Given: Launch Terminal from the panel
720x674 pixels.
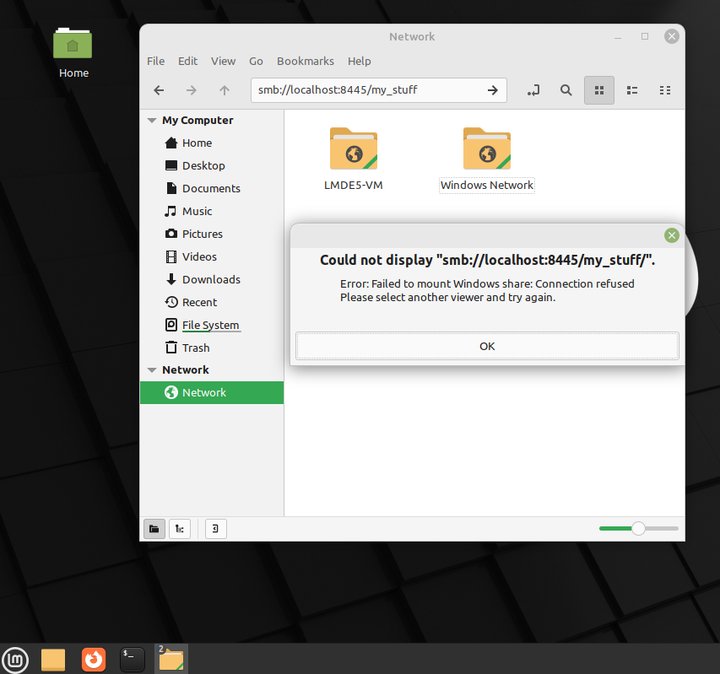Looking at the screenshot, I should click(x=132, y=660).
